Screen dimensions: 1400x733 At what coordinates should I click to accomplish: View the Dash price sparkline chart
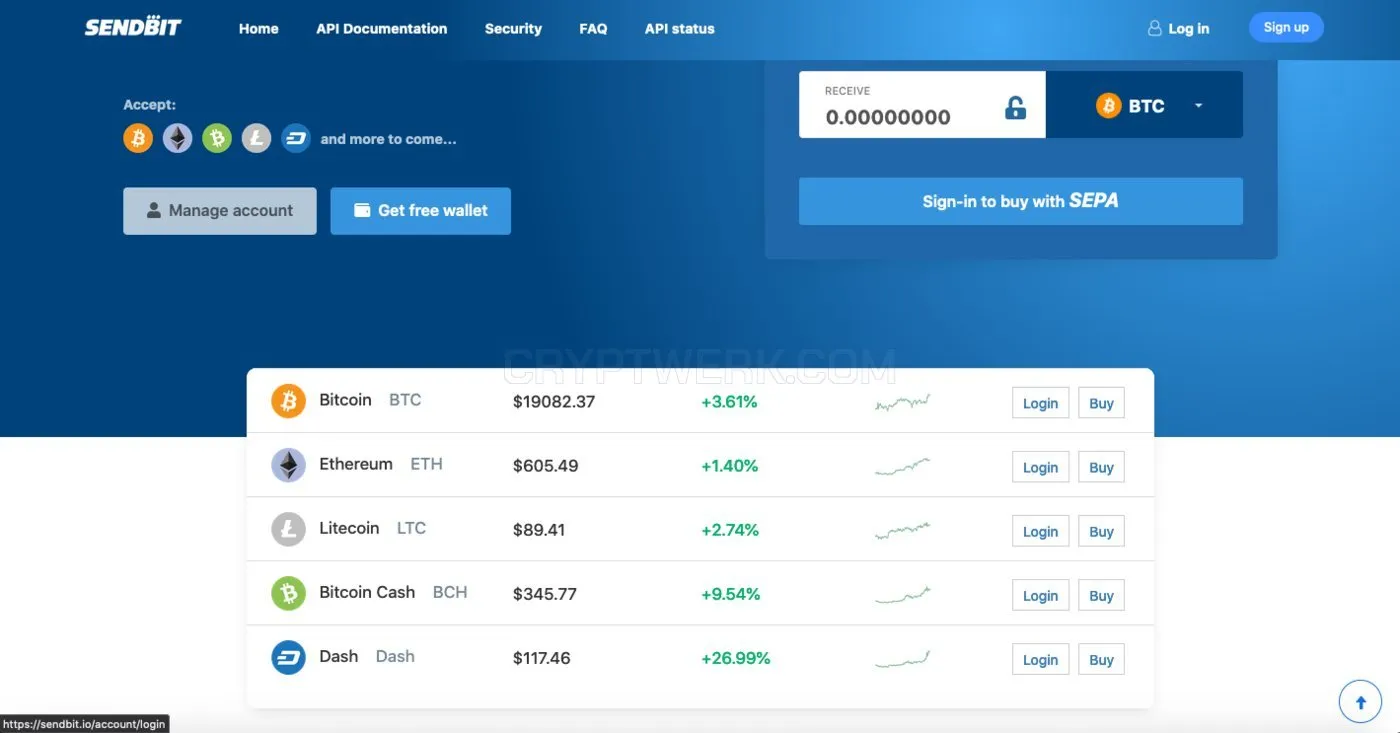902,659
